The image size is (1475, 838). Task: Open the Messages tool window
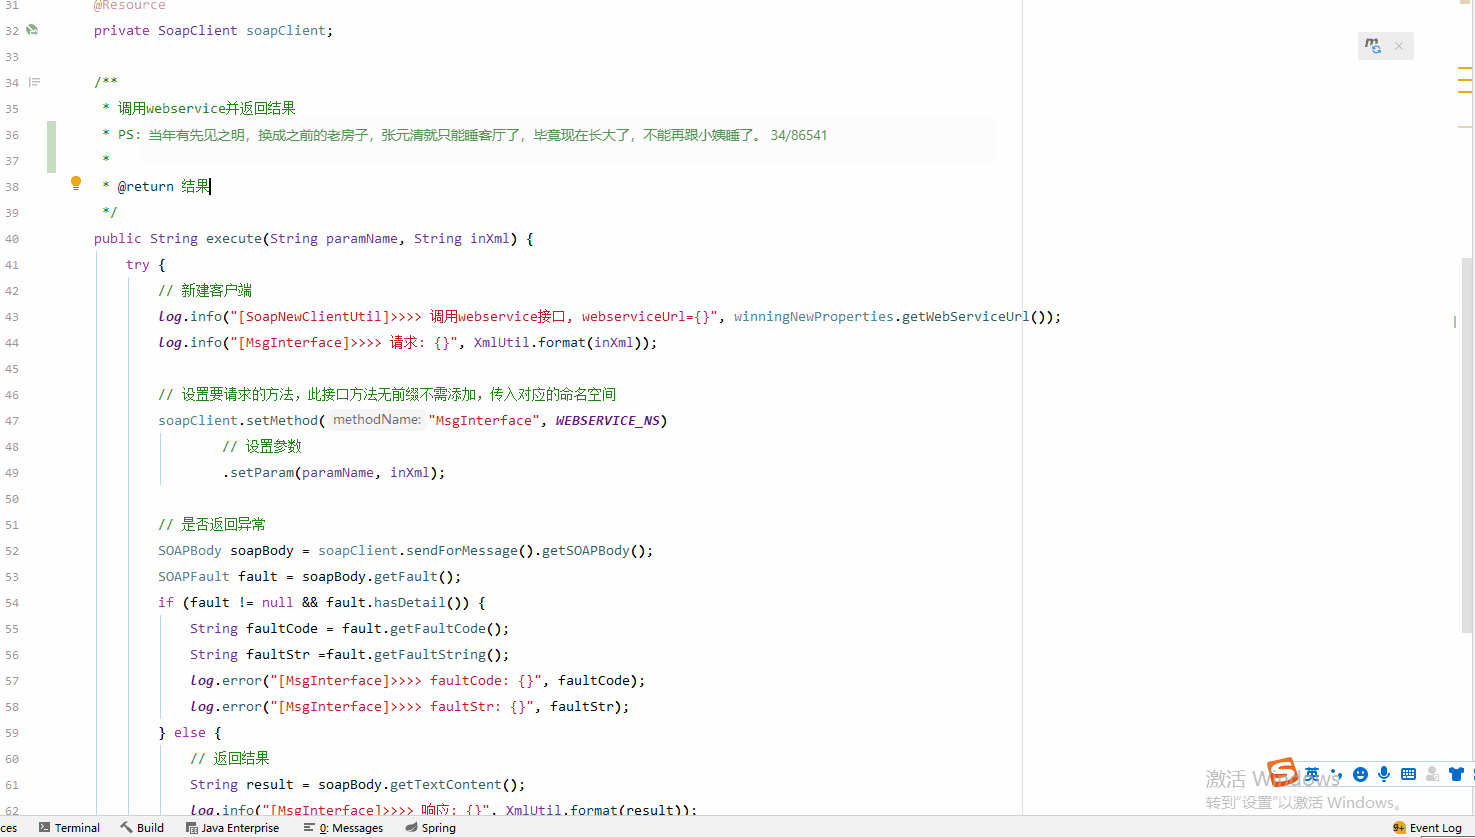click(344, 827)
